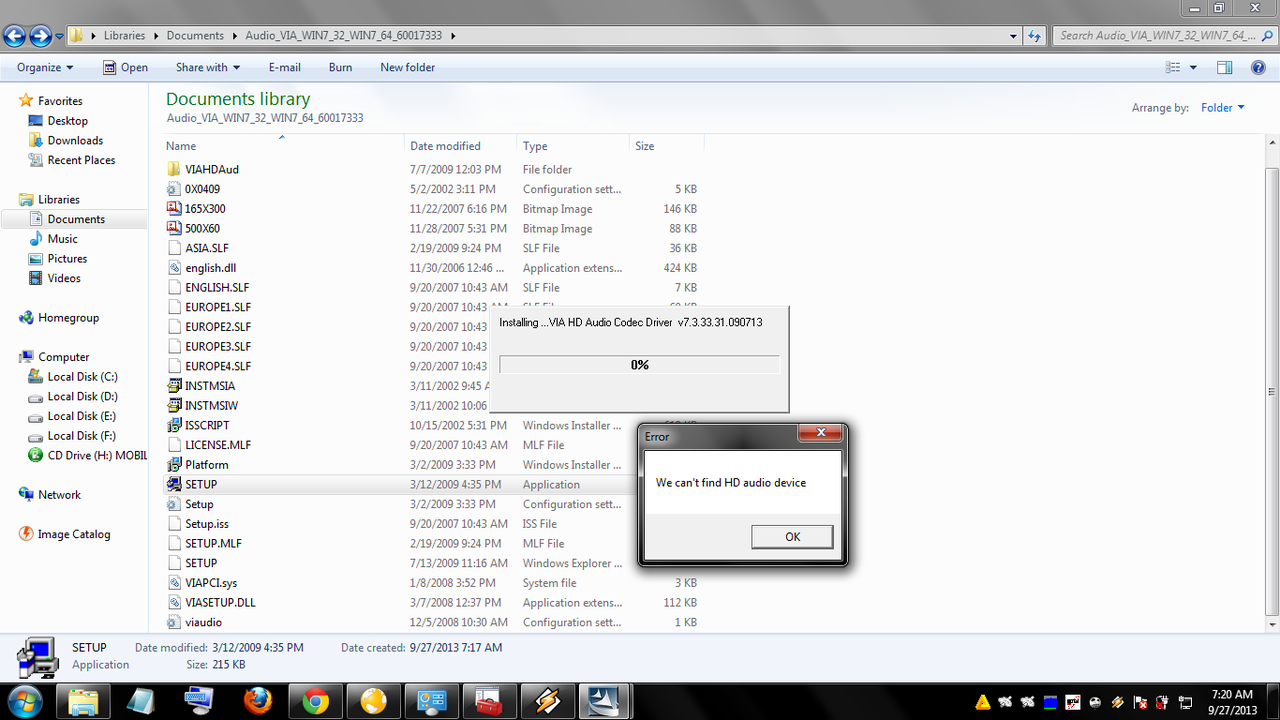This screenshot has width=1280, height=720.
Task: Open Local Disk (E:)
Action: coord(82,416)
